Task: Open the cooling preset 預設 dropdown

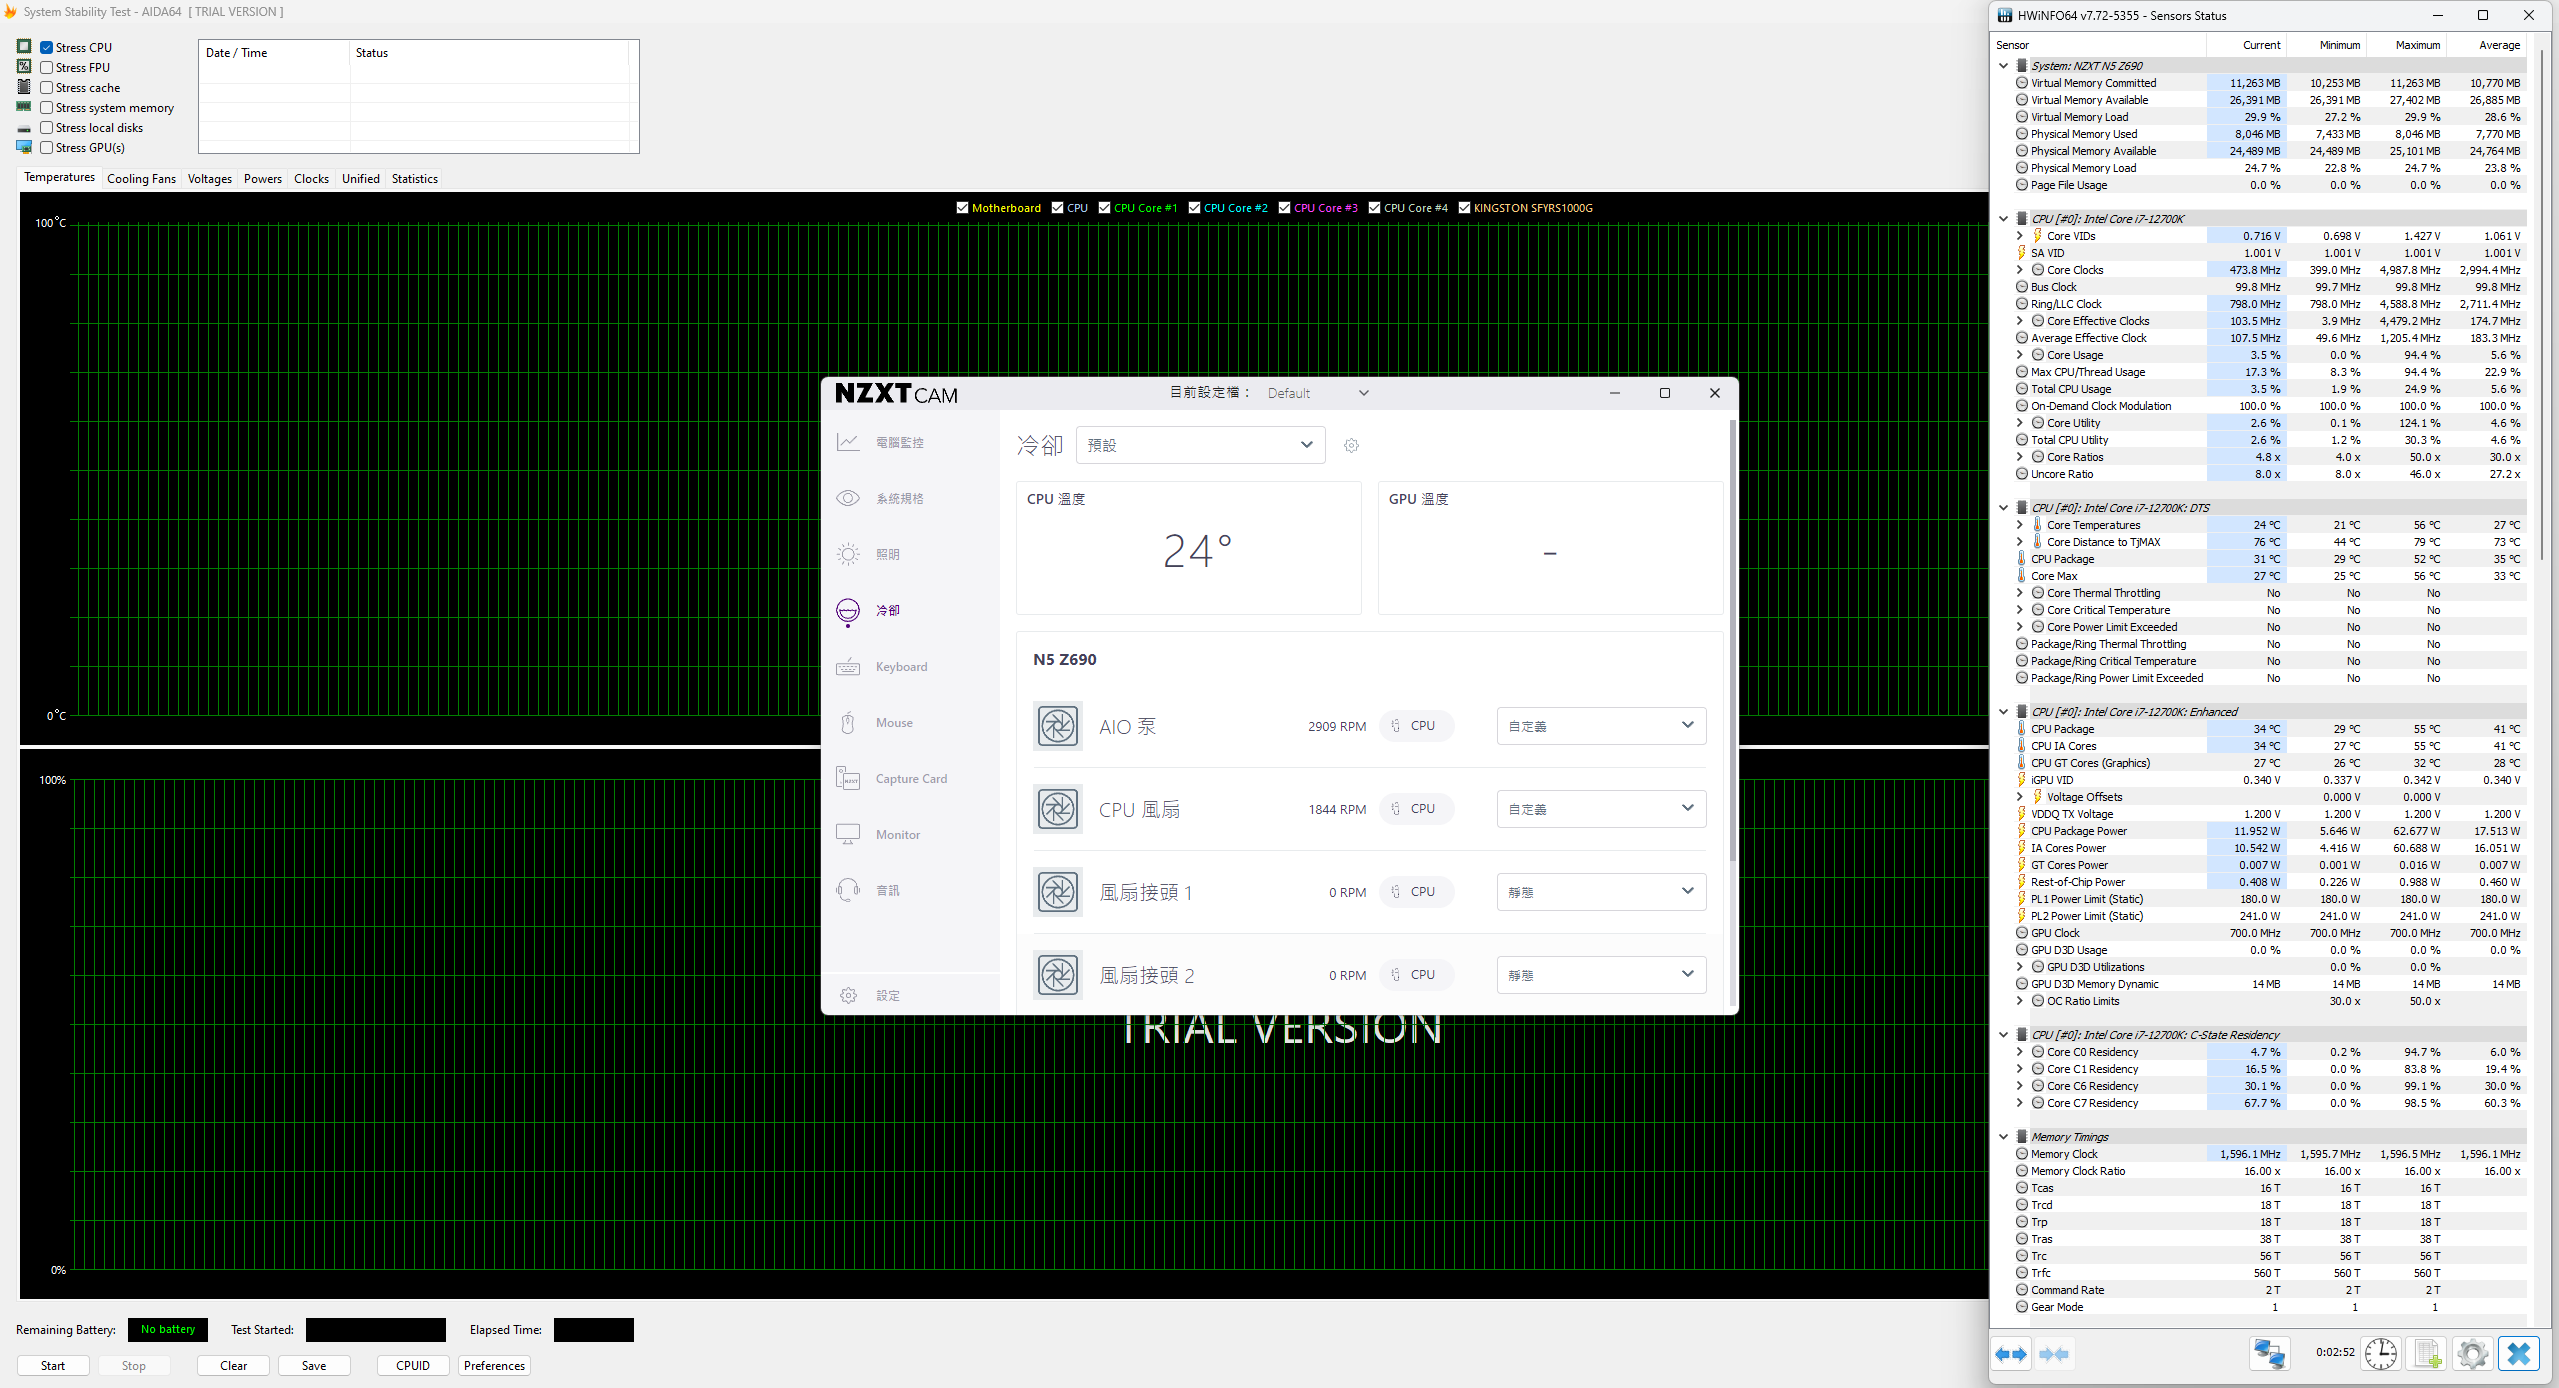Action: pos(1200,445)
